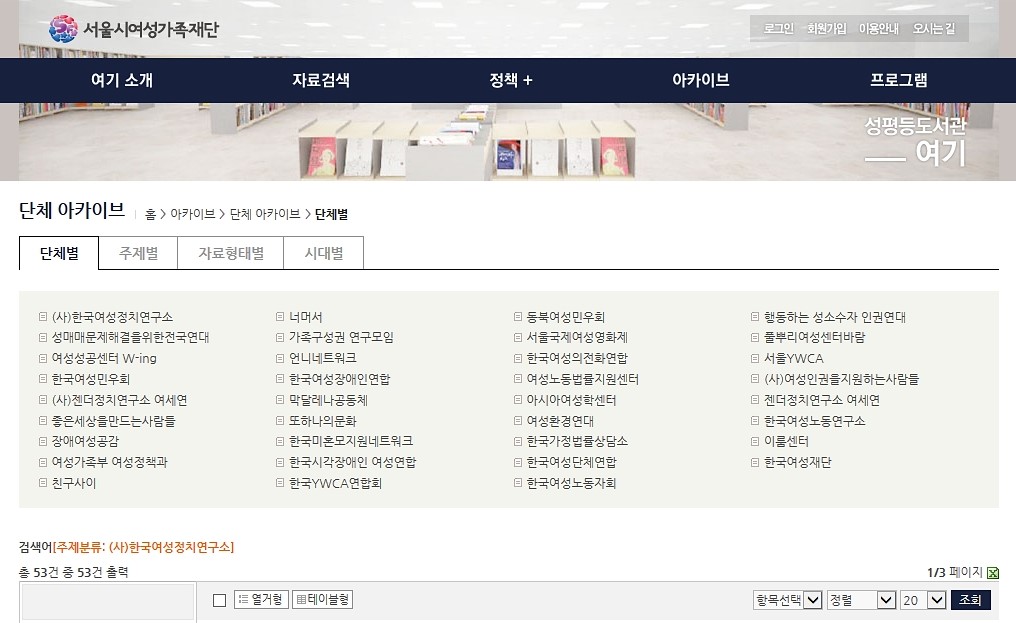The height and width of the screenshot is (623, 1016).
Task: Select the (사)한국여성정치연구소 organization
Action: 112,317
